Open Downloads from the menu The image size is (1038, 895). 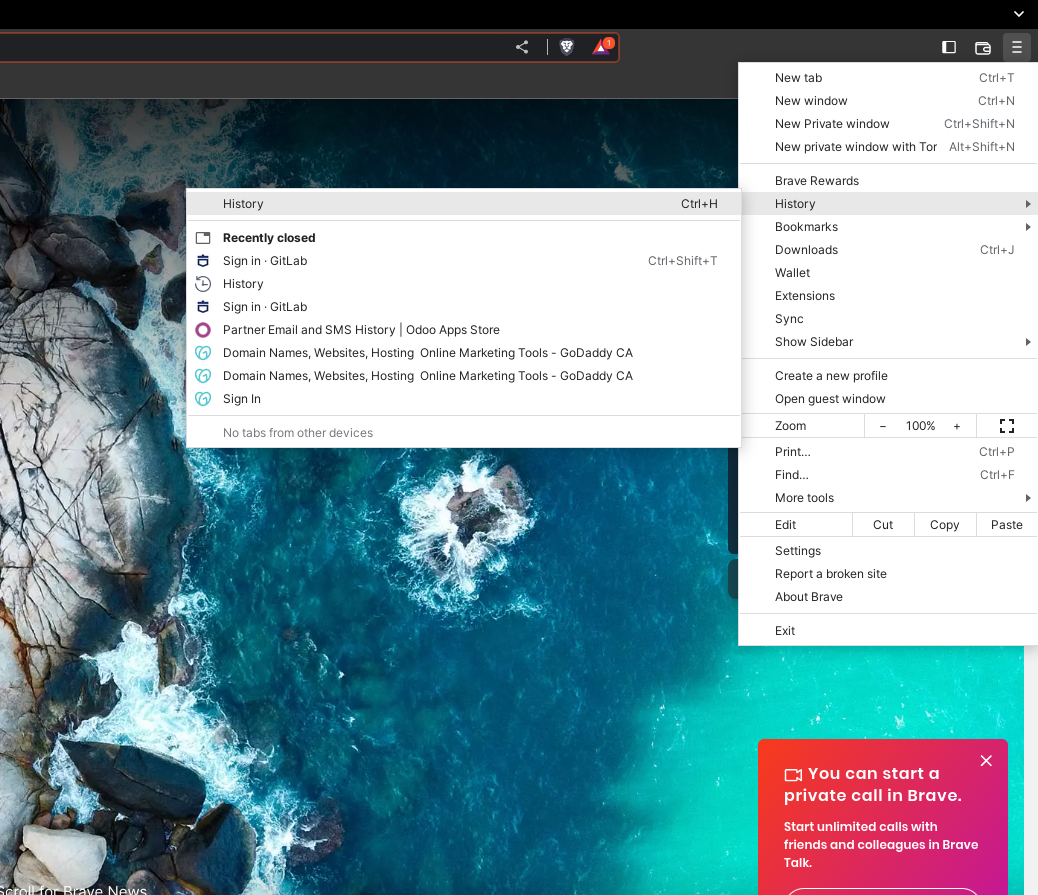[888, 250]
